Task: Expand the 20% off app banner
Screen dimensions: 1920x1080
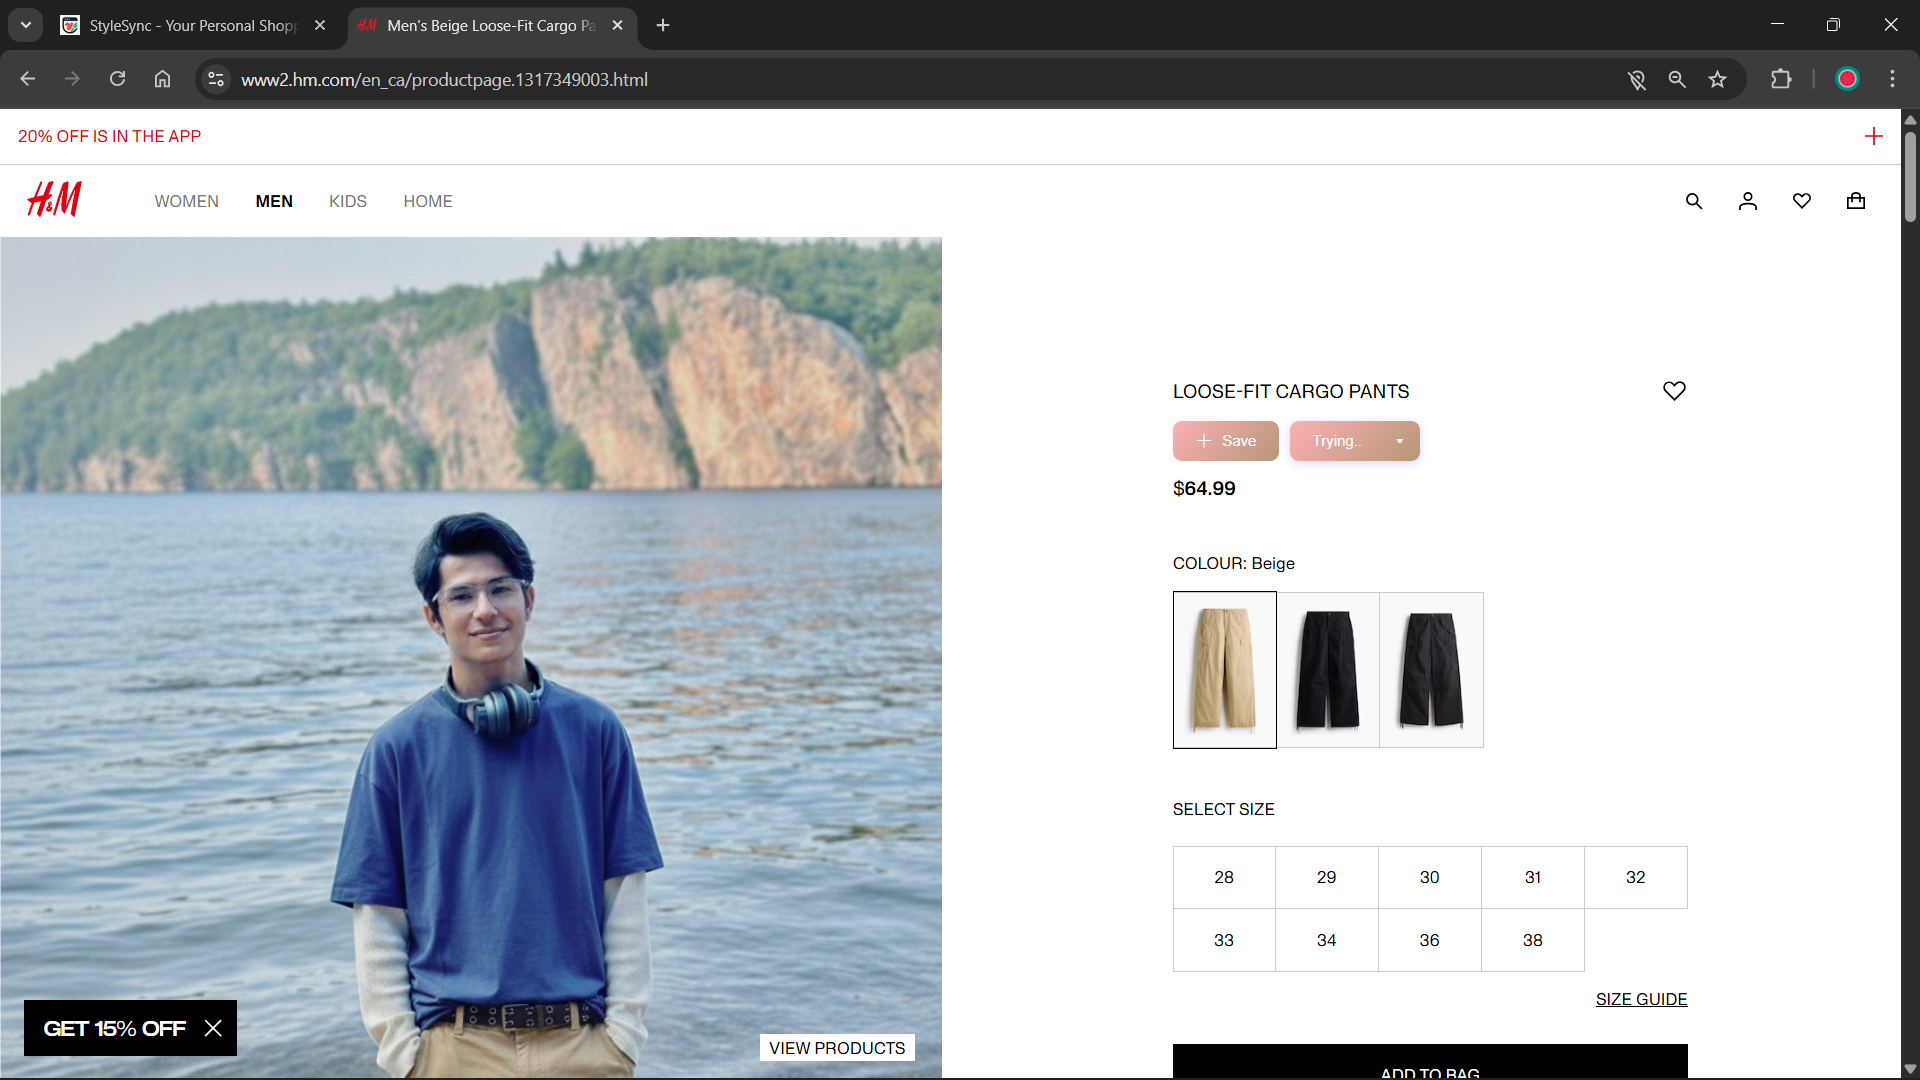Action: (1873, 136)
